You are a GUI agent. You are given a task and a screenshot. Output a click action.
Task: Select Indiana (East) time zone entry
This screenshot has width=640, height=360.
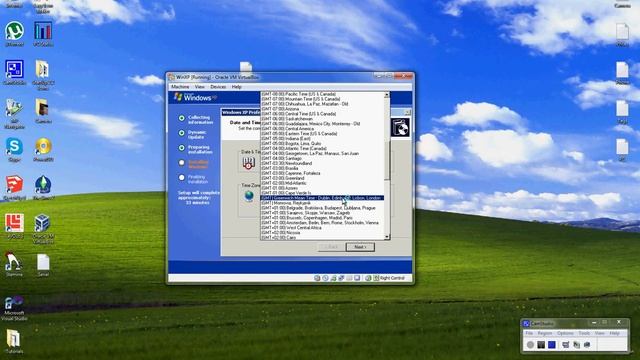(322, 138)
